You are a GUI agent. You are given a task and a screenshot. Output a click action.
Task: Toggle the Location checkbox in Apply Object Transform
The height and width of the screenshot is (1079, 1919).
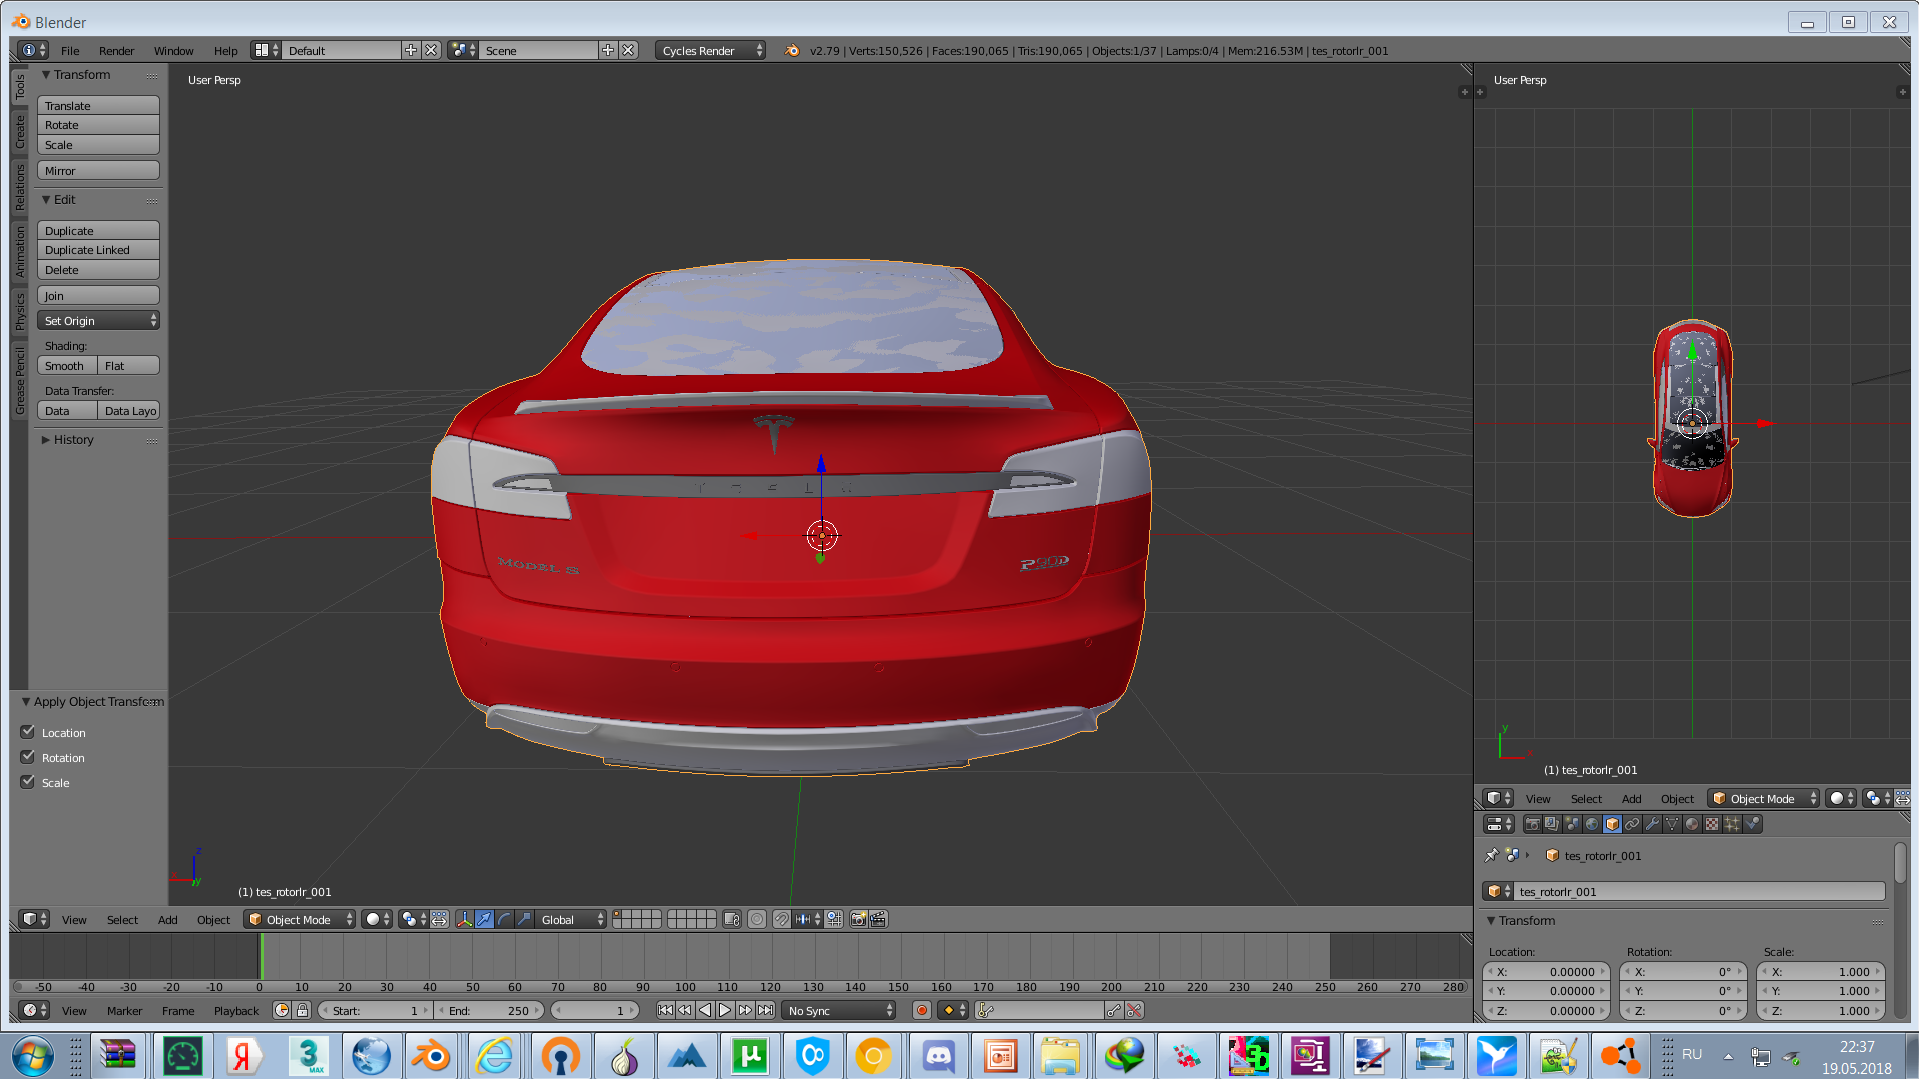tap(28, 732)
